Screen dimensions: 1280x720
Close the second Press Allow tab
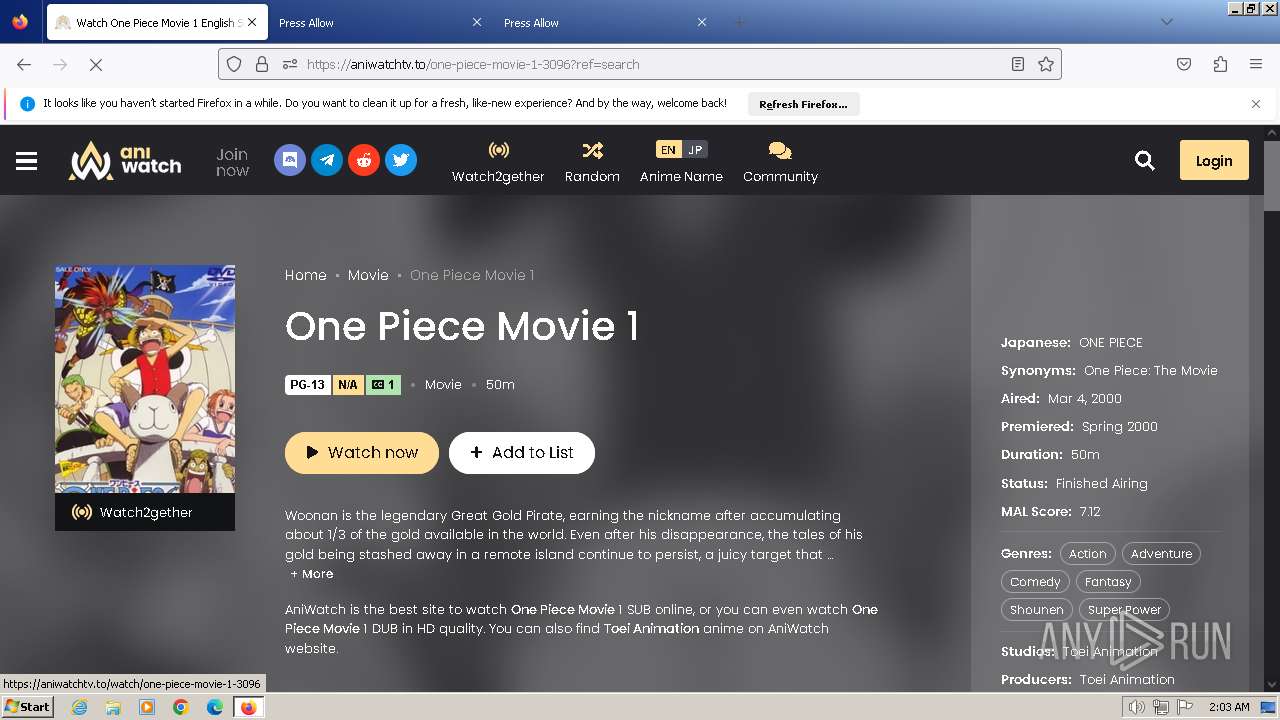coord(702,22)
